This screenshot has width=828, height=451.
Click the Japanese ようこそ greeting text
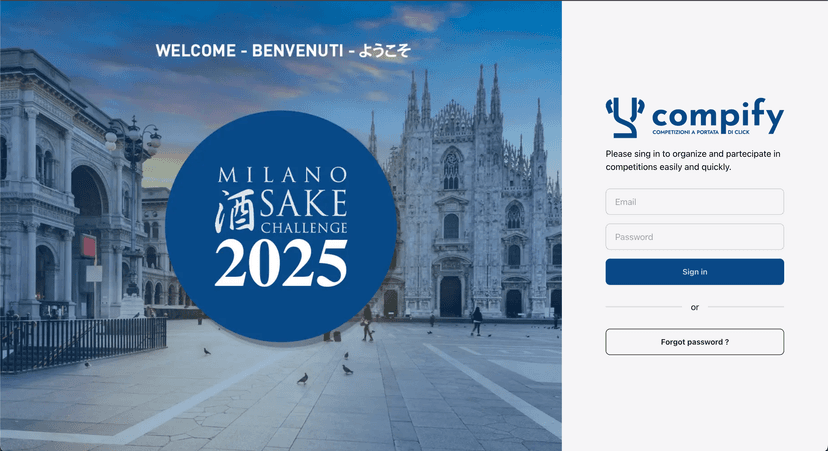pyautogui.click(x=384, y=51)
